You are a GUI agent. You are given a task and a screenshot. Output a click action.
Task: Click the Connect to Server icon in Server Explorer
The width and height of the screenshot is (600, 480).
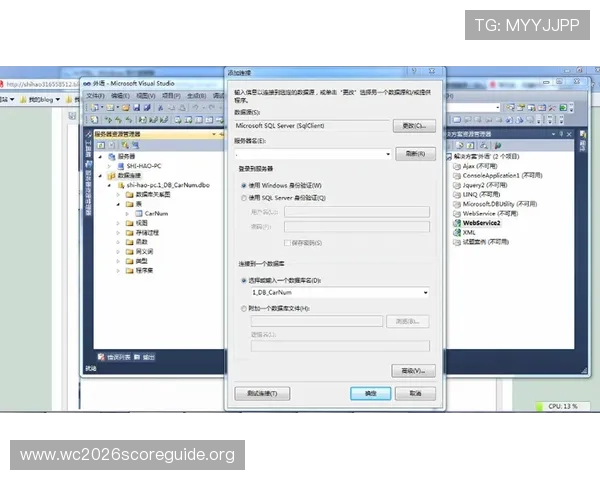pos(135,145)
